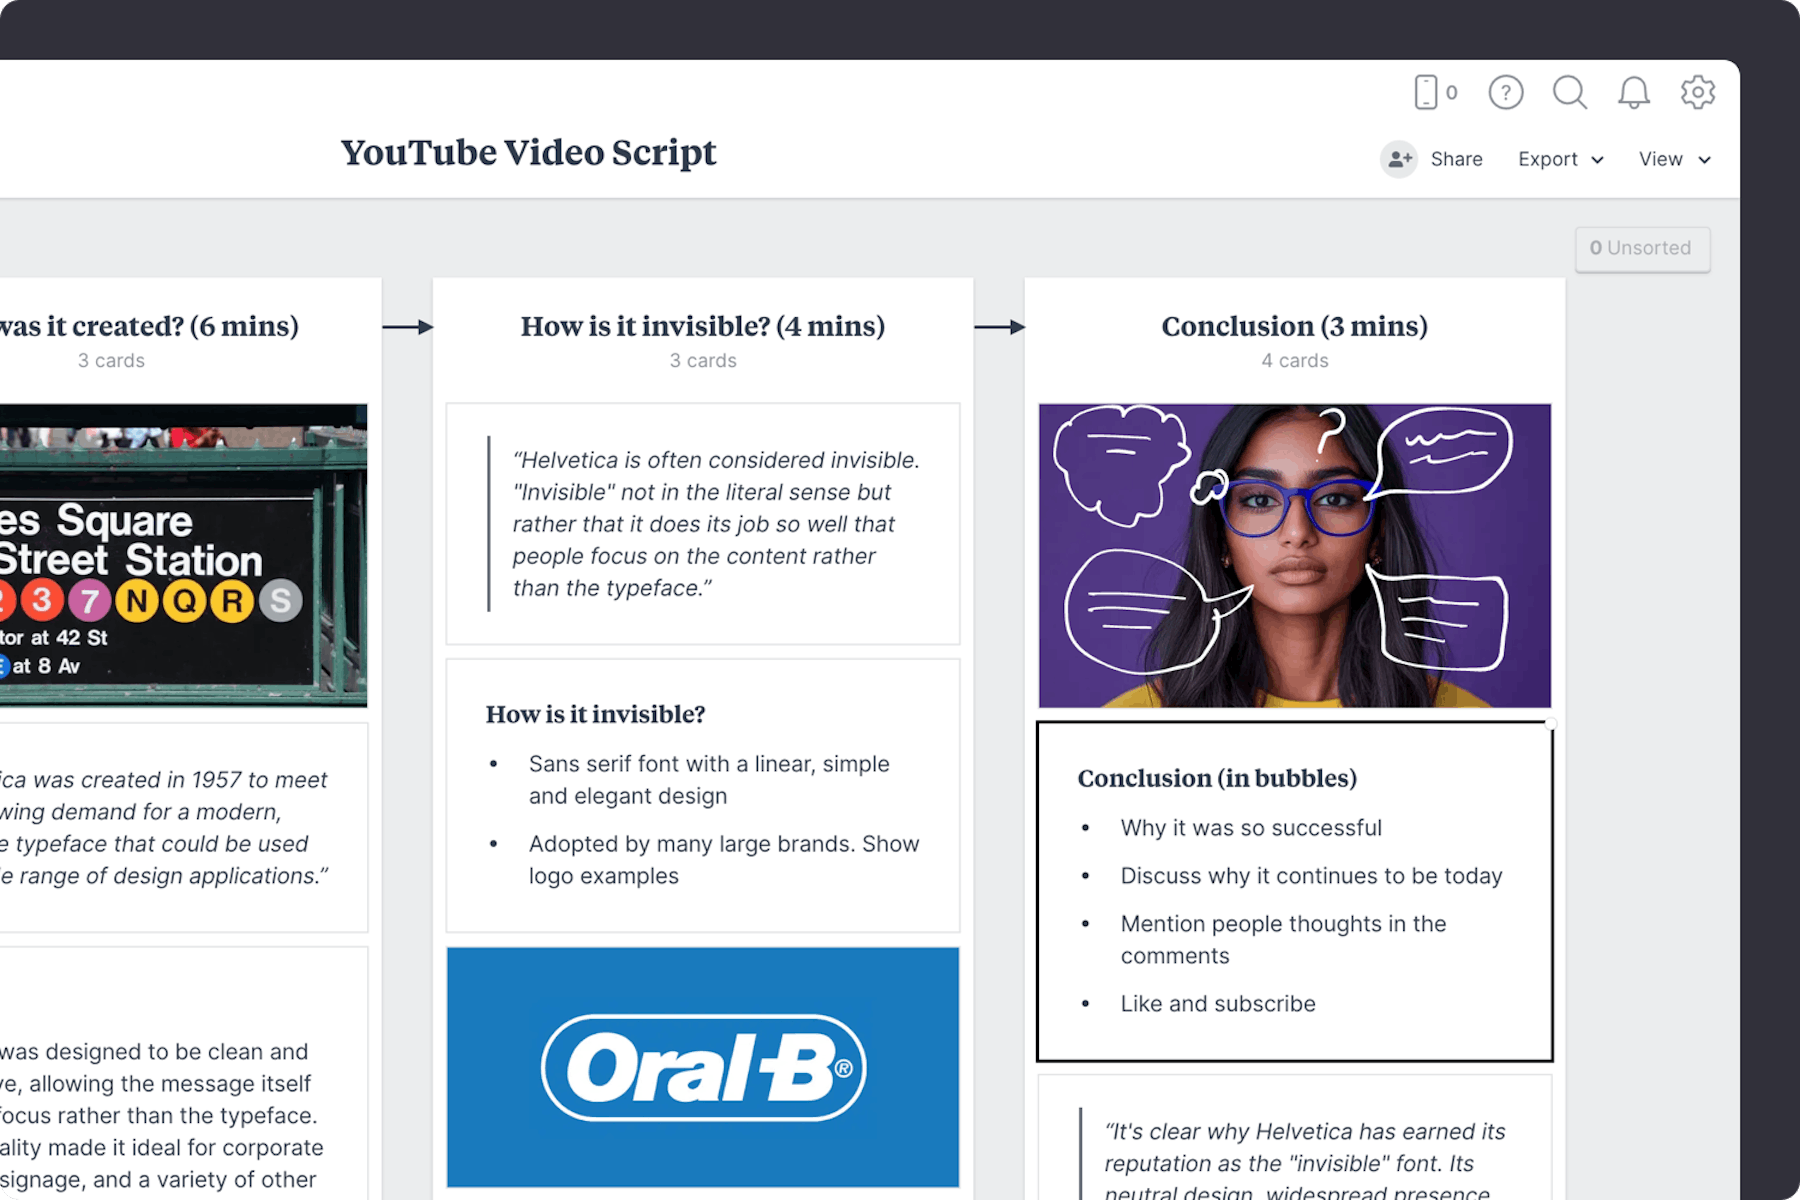The width and height of the screenshot is (1800, 1200).
Task: Select the Helvetica invisible quote card
Action: 702,523
